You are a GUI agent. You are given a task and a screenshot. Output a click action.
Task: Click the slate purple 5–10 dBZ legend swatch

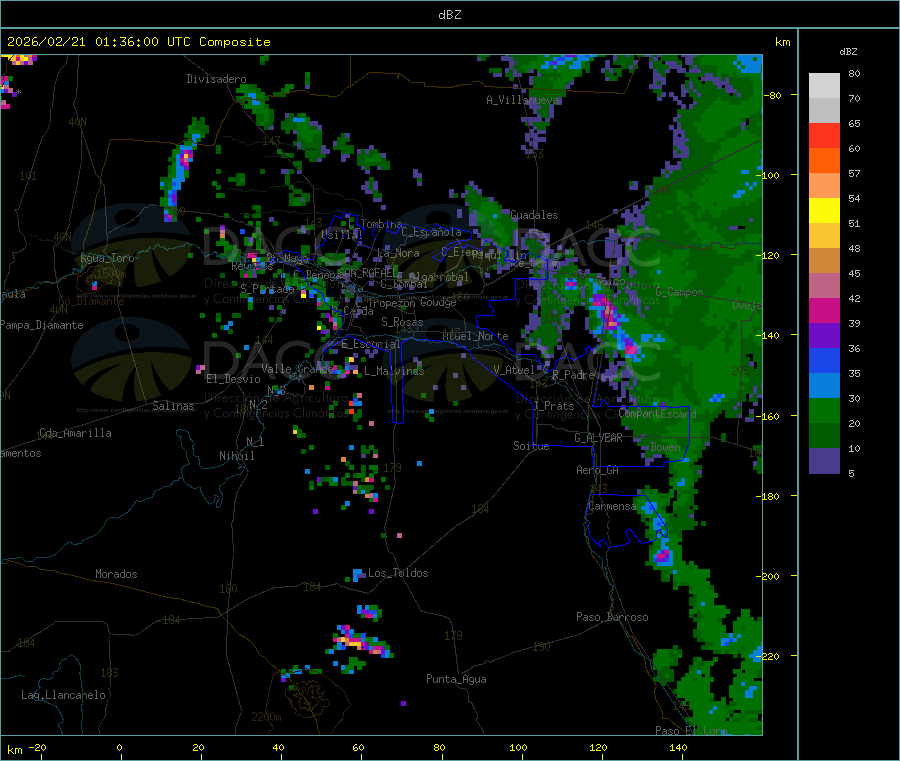tap(824, 461)
